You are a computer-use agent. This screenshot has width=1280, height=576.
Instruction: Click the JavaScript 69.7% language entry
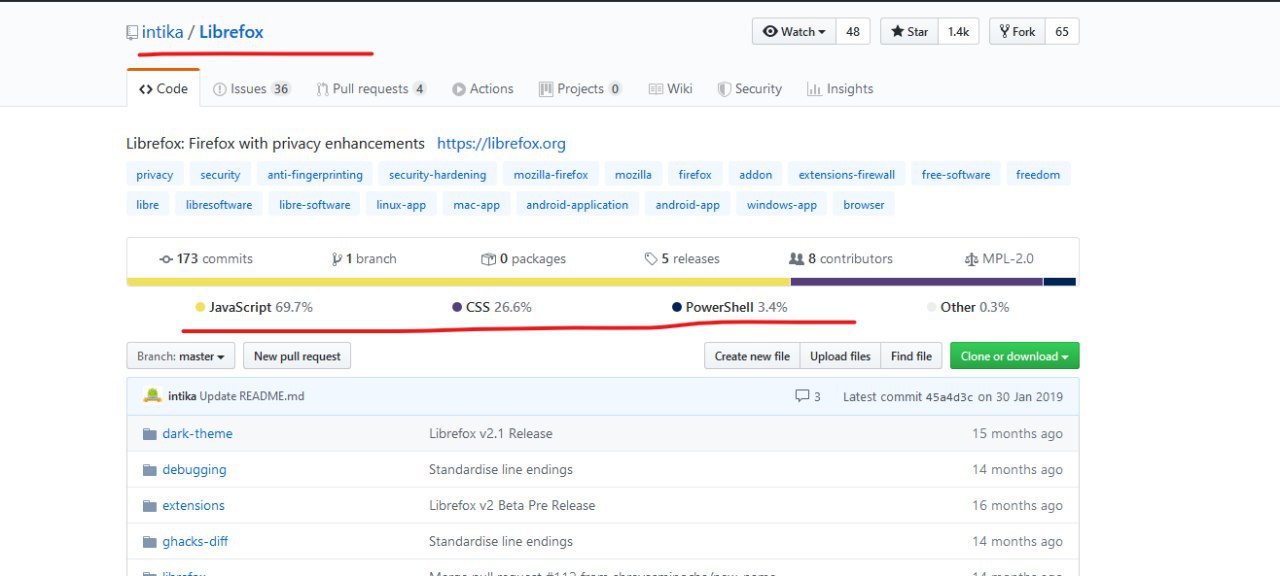click(x=254, y=307)
